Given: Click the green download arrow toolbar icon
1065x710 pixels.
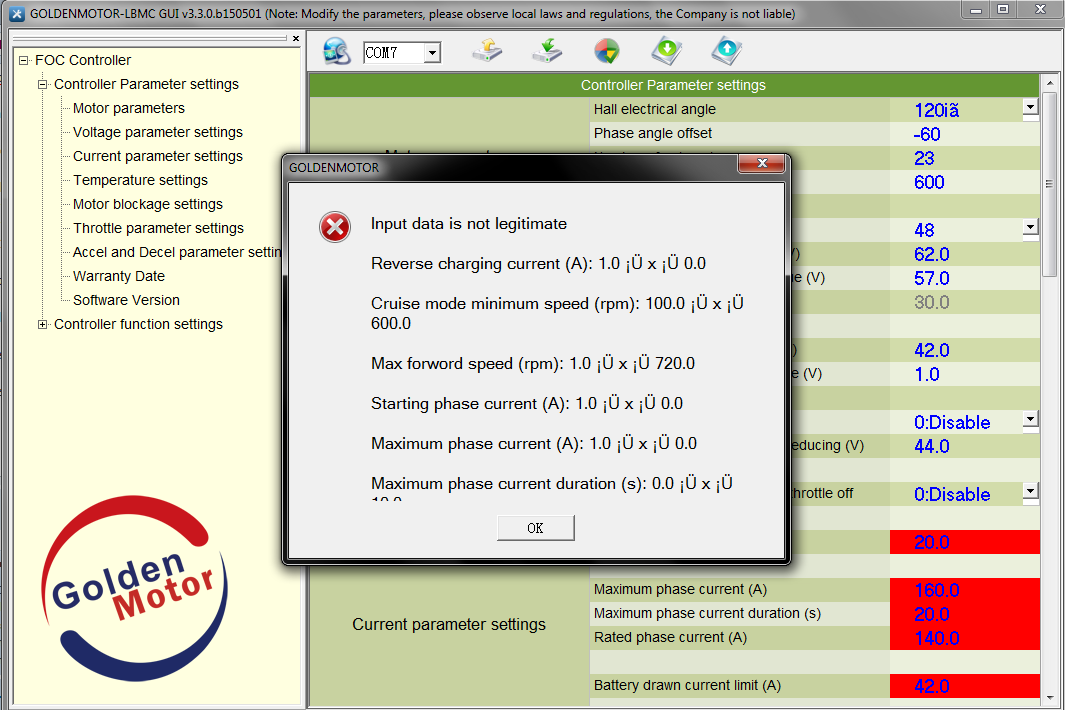Looking at the screenshot, I should point(666,50).
